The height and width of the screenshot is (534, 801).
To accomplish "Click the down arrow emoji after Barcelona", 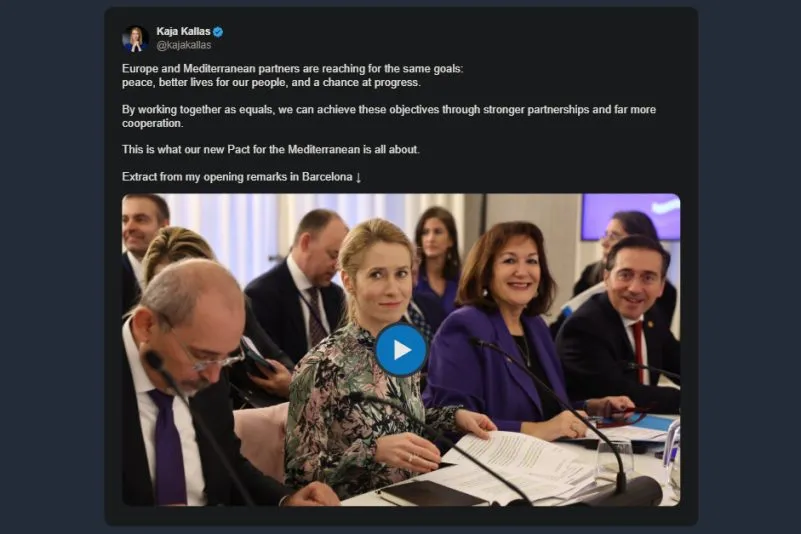I will [358, 177].
